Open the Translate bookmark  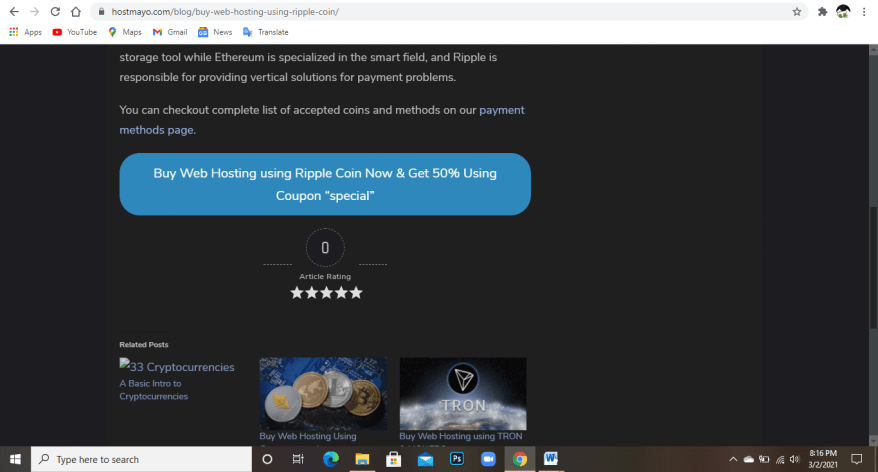(266, 32)
